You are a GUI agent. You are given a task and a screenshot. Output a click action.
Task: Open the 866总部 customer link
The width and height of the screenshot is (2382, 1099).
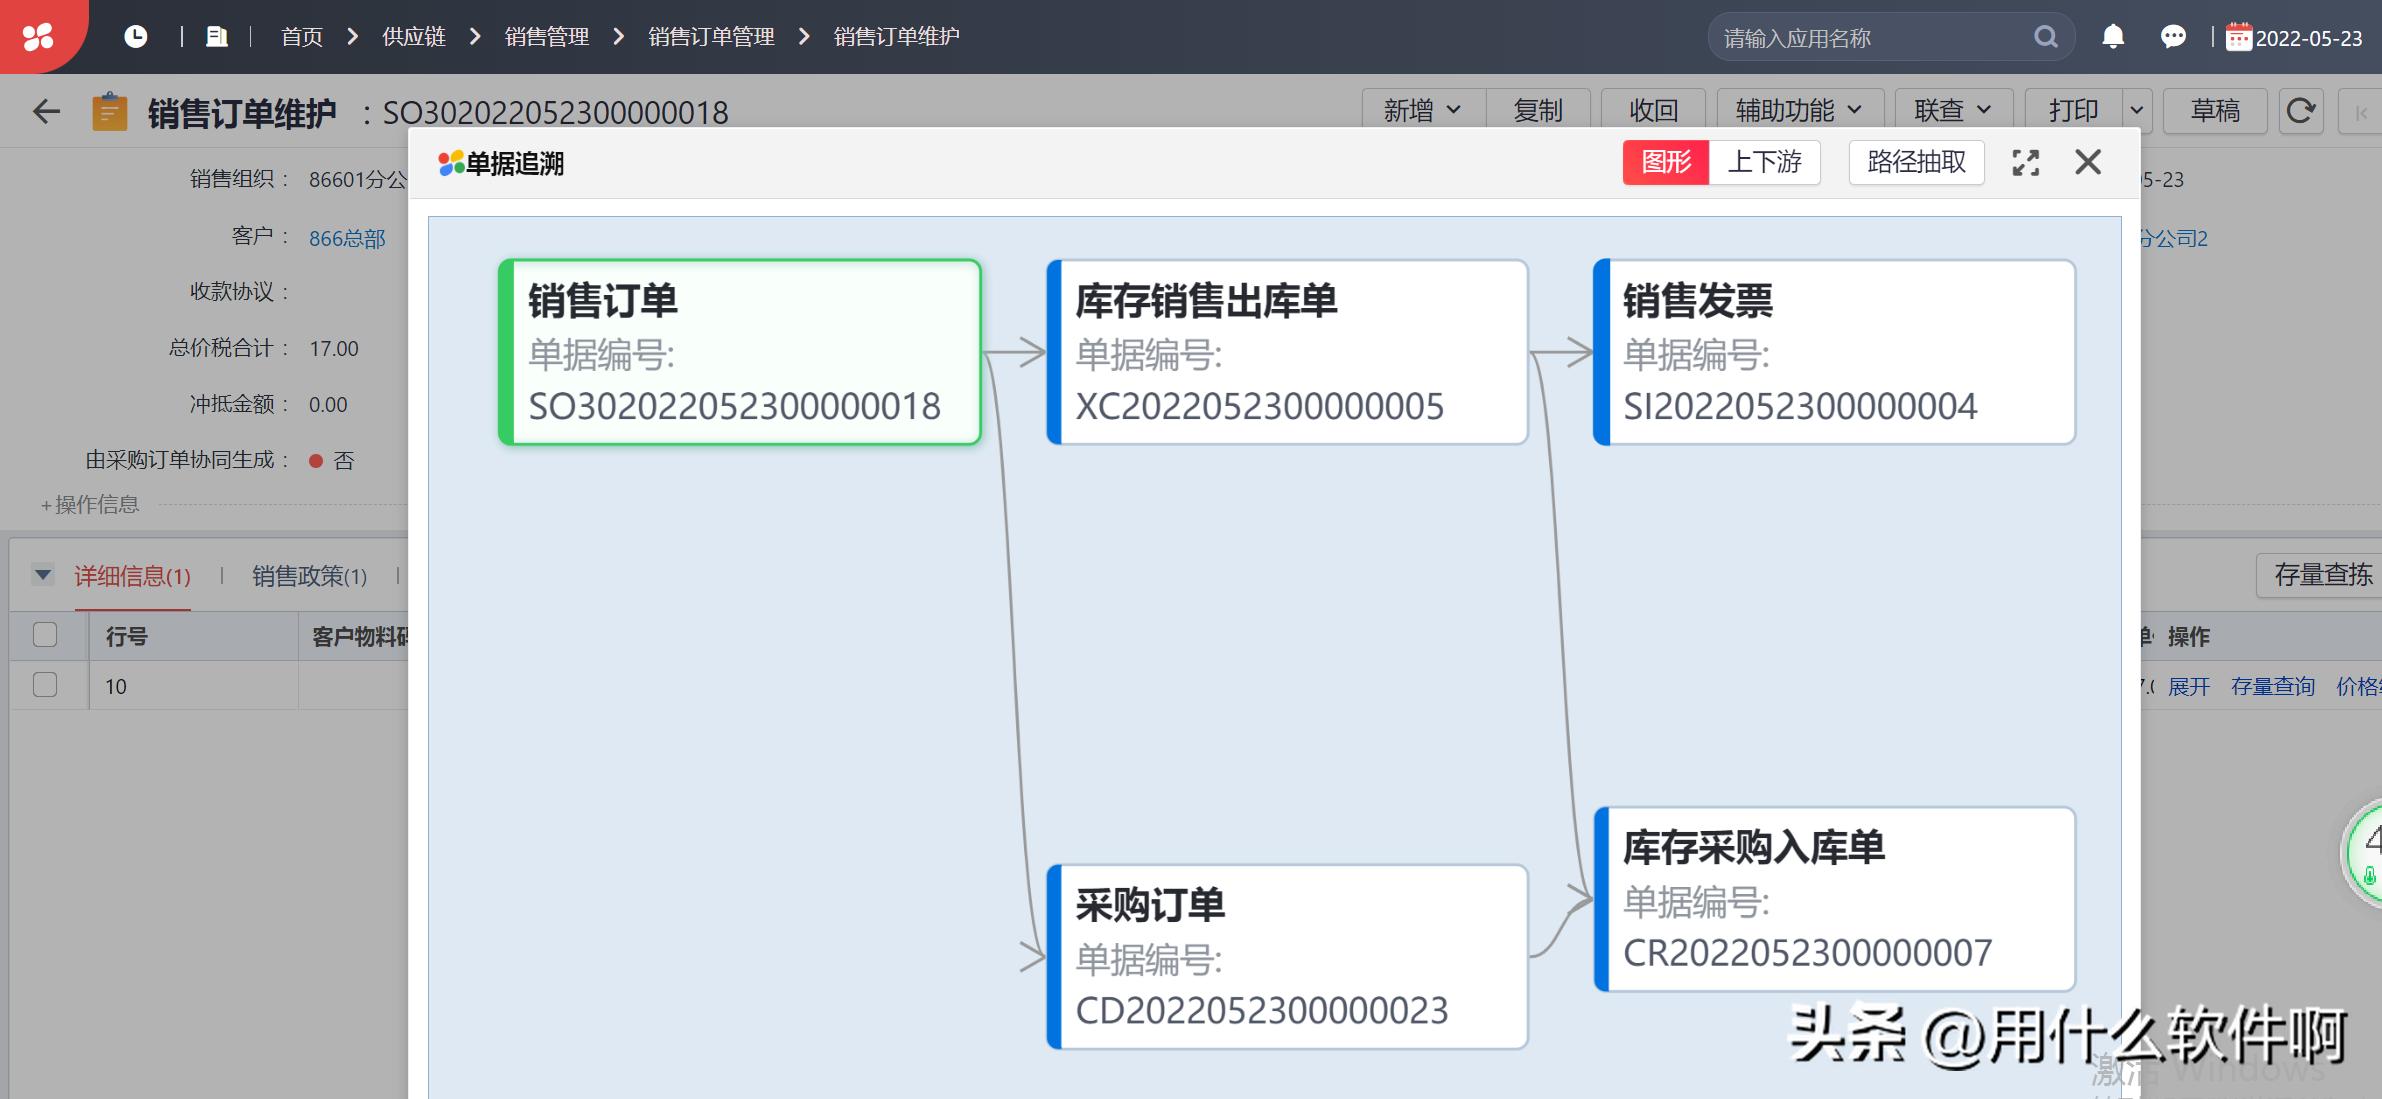346,238
